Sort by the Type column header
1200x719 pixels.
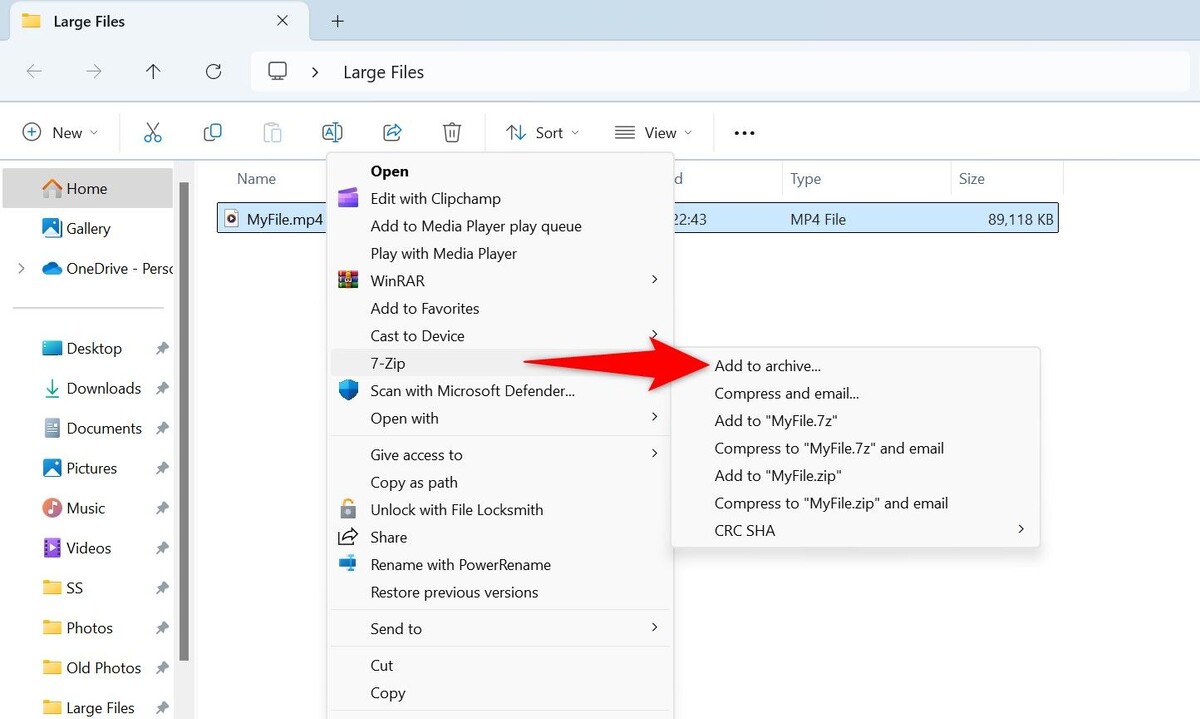pos(805,179)
